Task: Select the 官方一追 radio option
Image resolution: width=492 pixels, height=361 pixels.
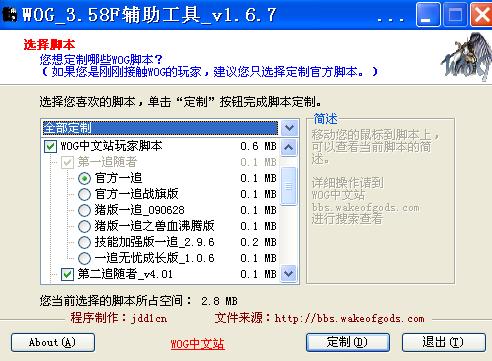Action: [x=84, y=178]
